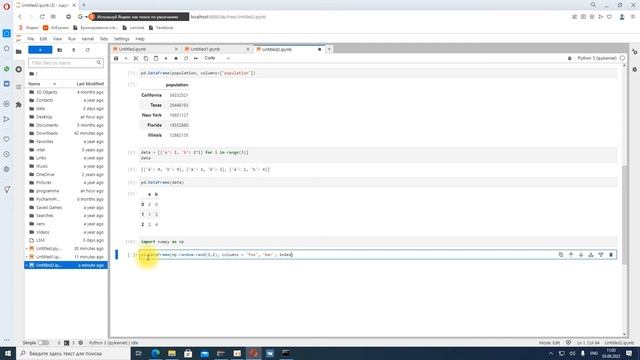The width and height of the screenshot is (640, 360).
Task: Open the Edit menu
Action: pos(43,39)
